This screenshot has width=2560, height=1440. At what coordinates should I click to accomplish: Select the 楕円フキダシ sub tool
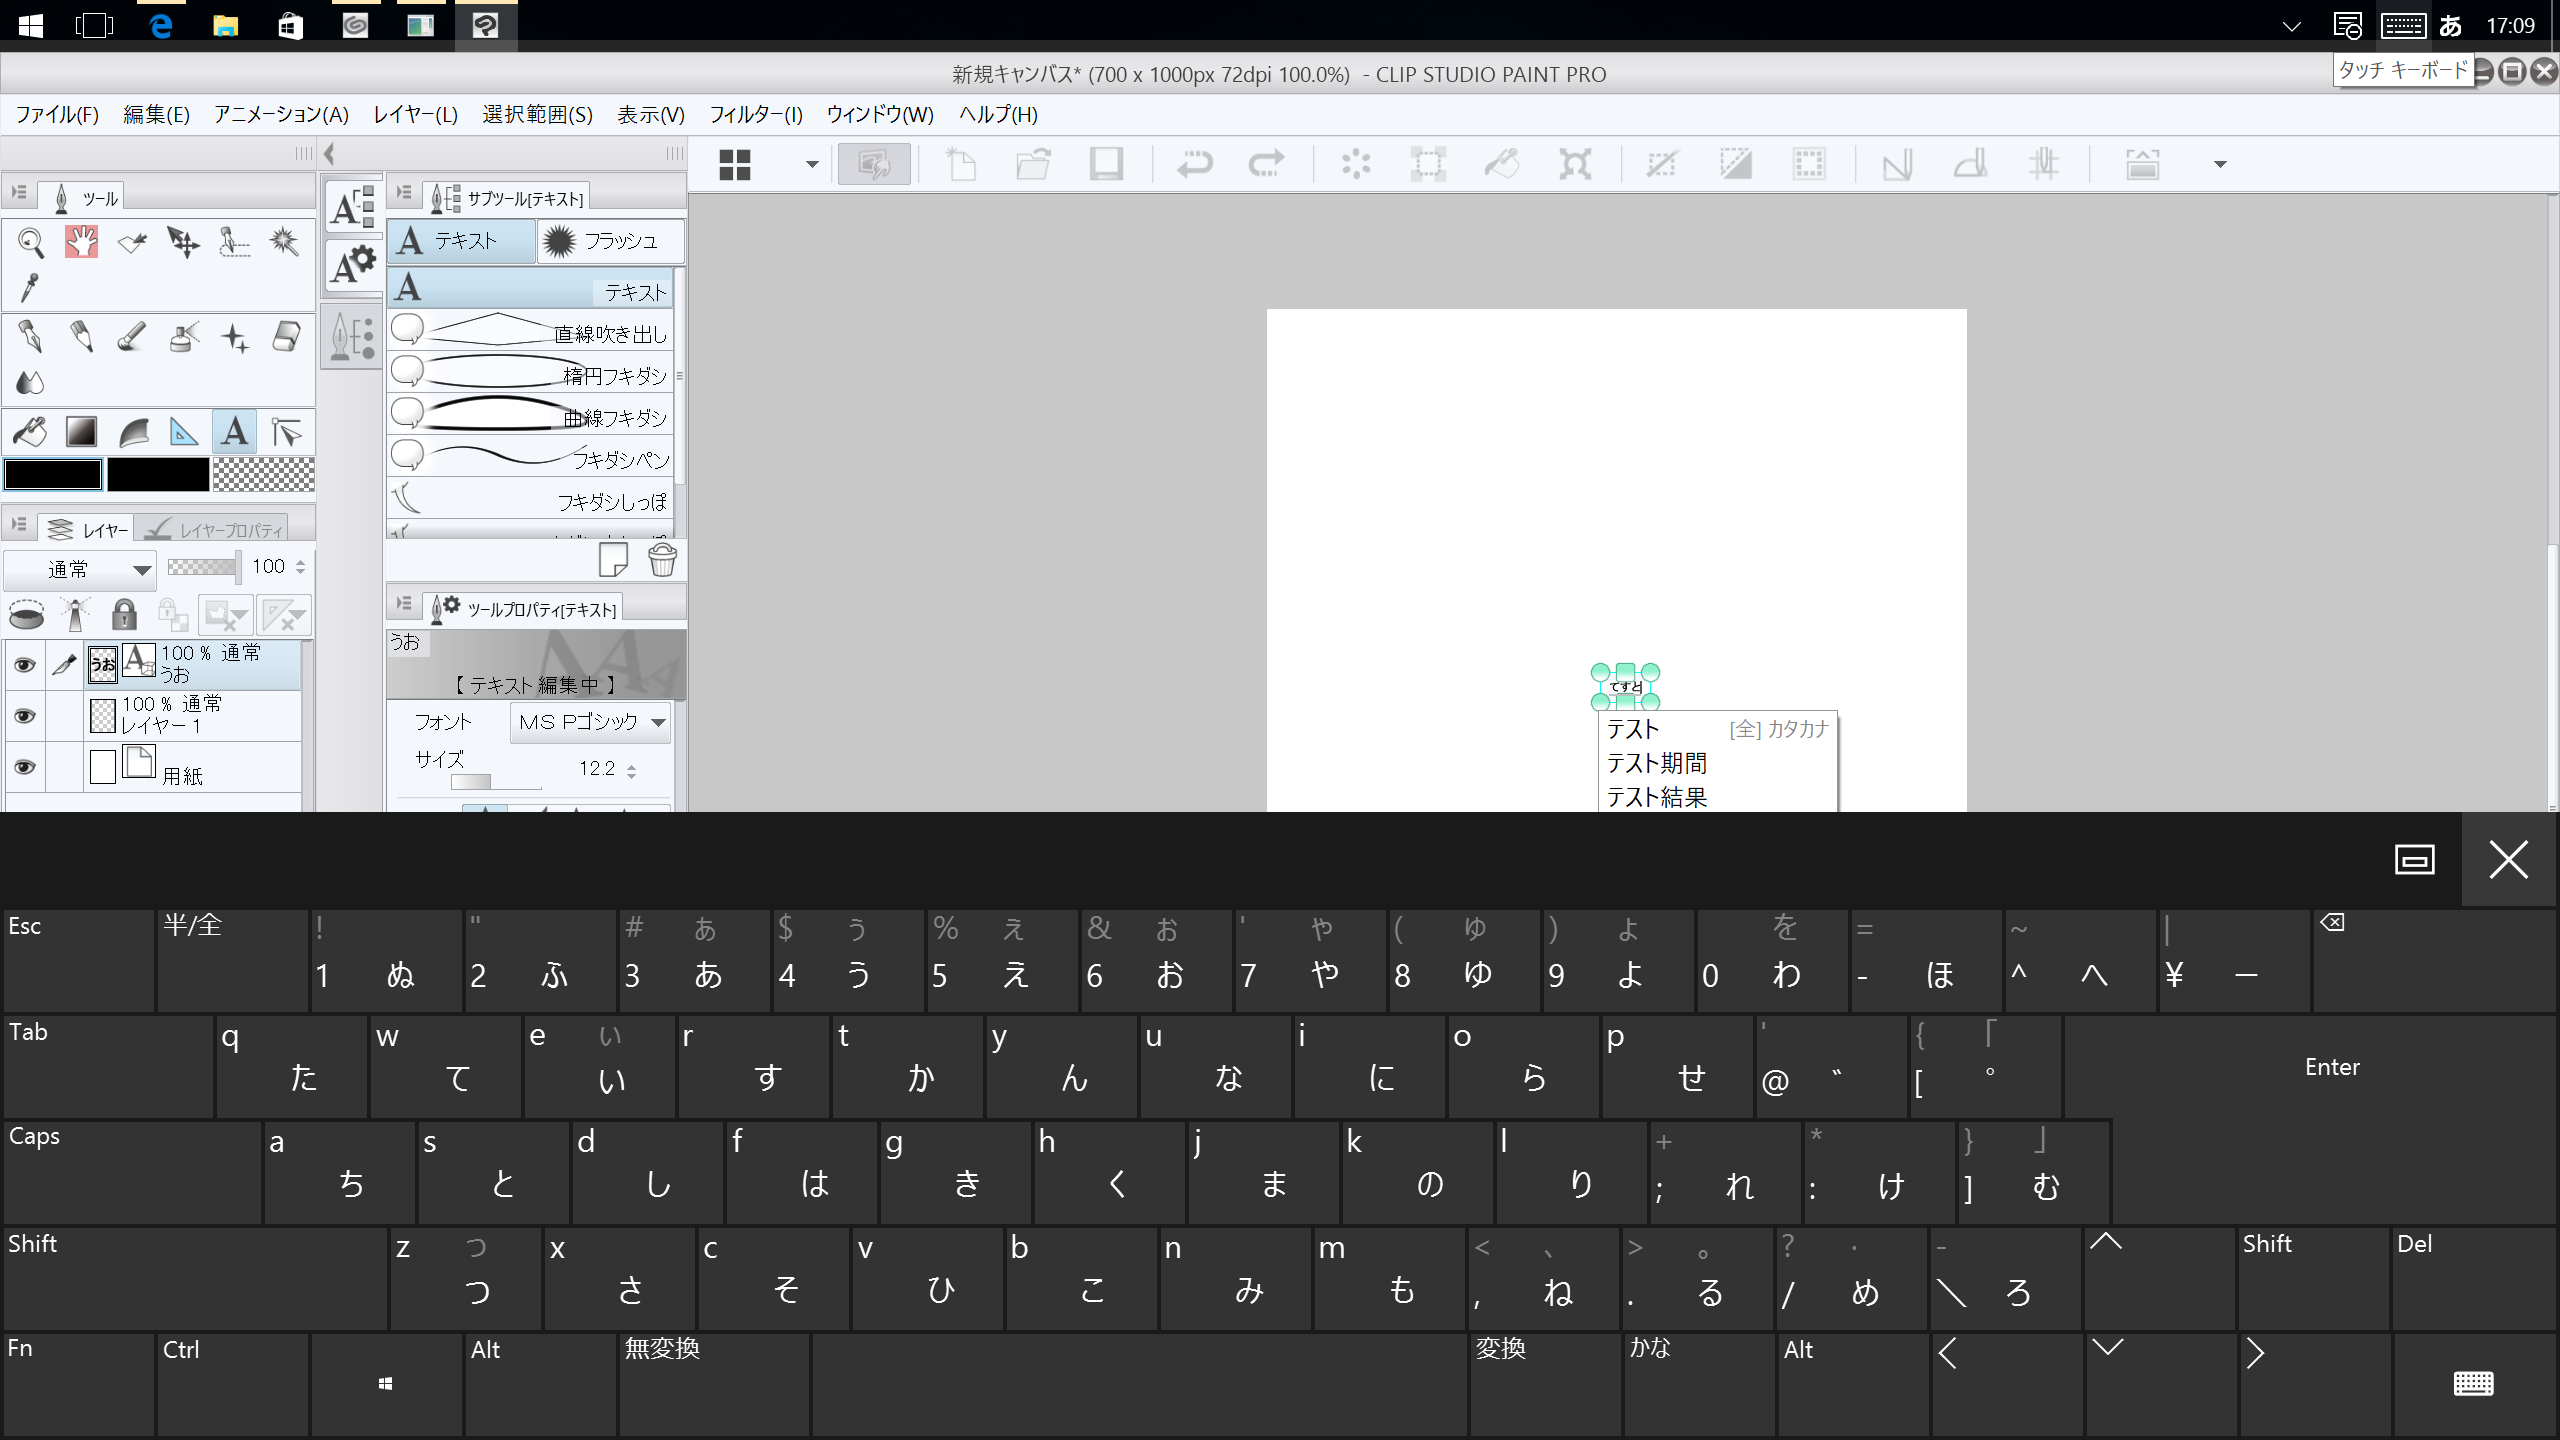(530, 374)
